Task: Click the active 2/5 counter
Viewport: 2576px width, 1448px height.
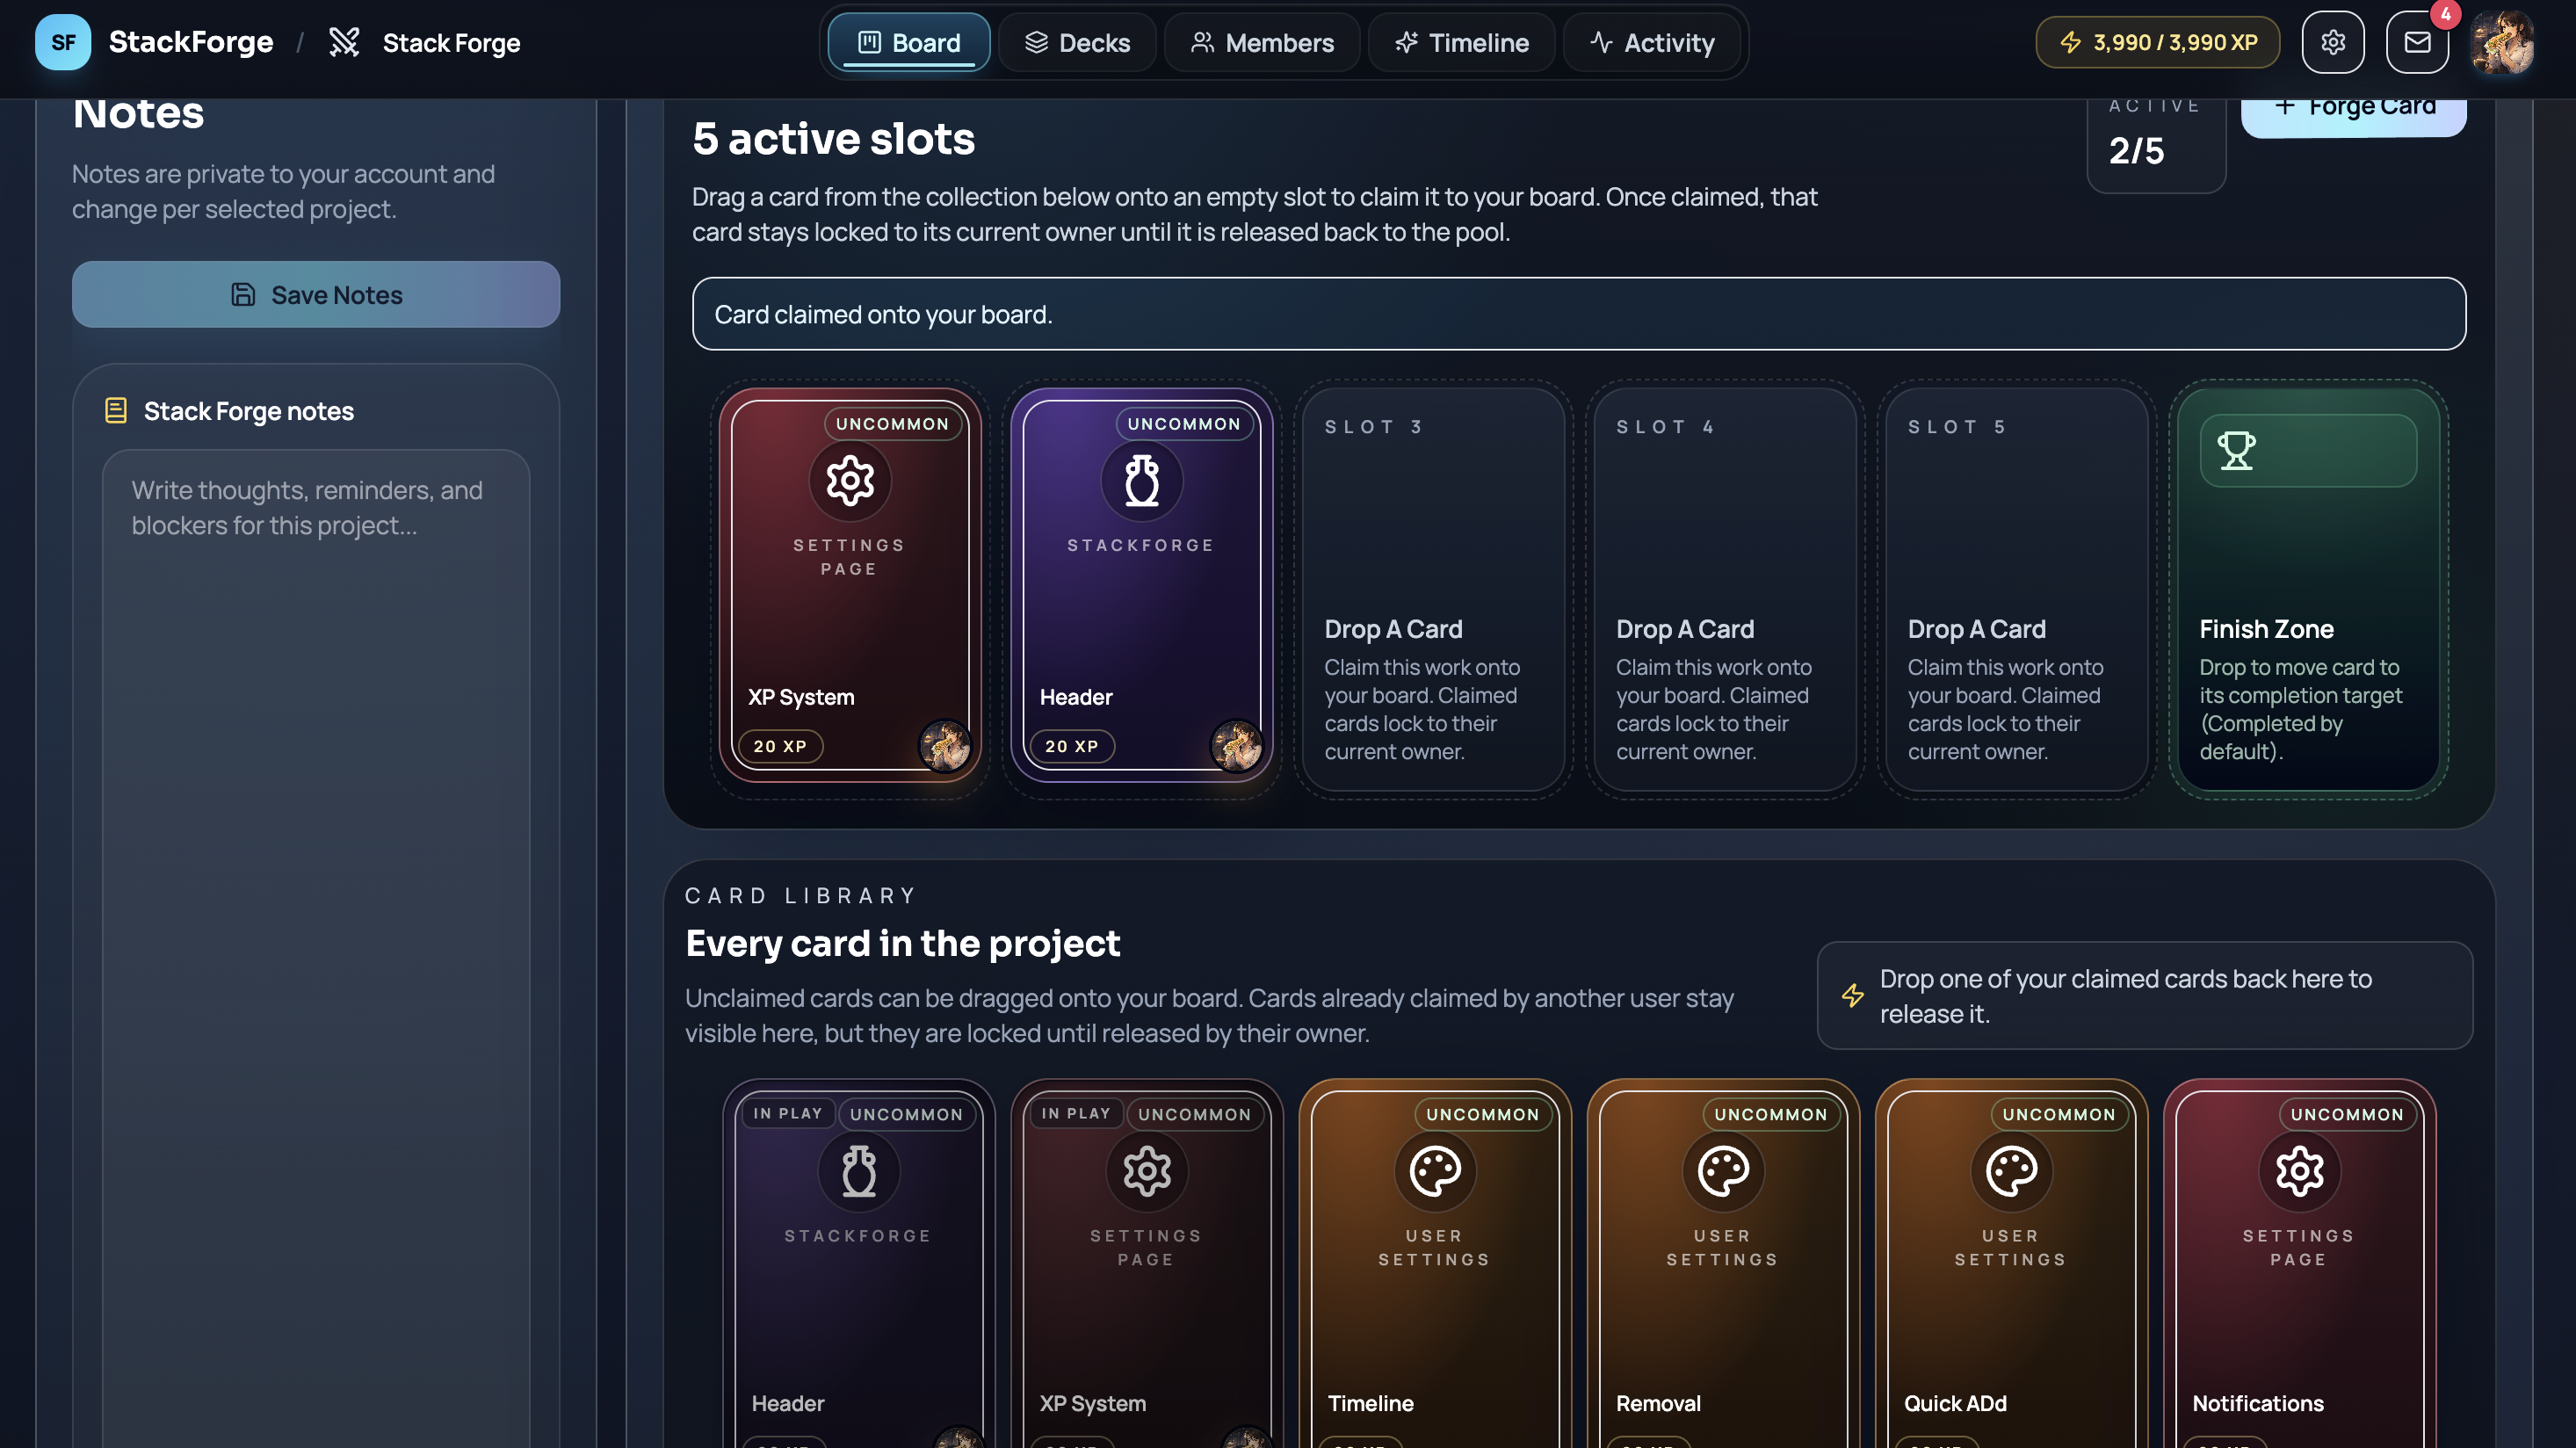Action: [2156, 146]
